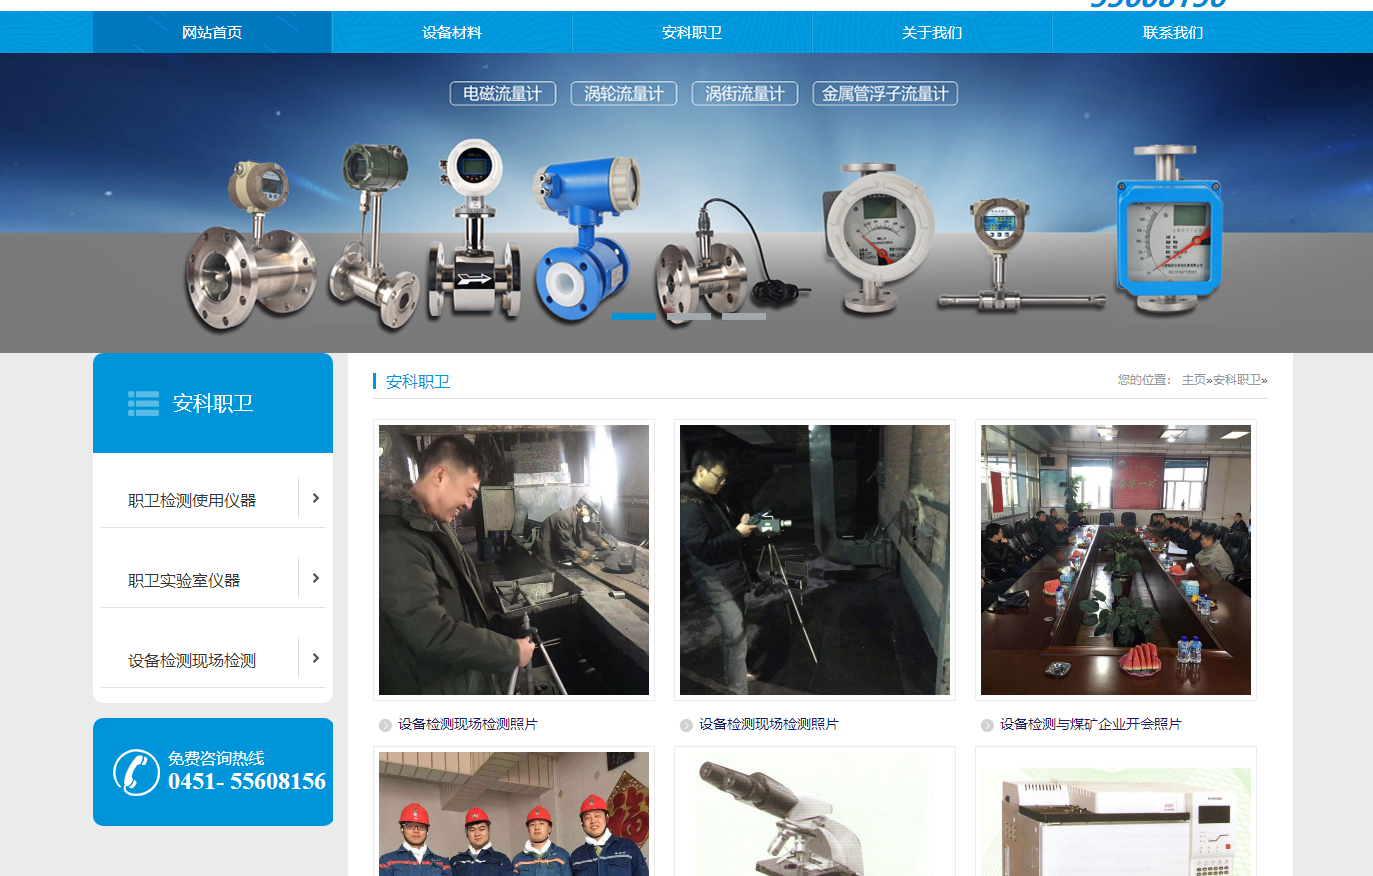Open the conference room meeting photo

pos(1116,560)
